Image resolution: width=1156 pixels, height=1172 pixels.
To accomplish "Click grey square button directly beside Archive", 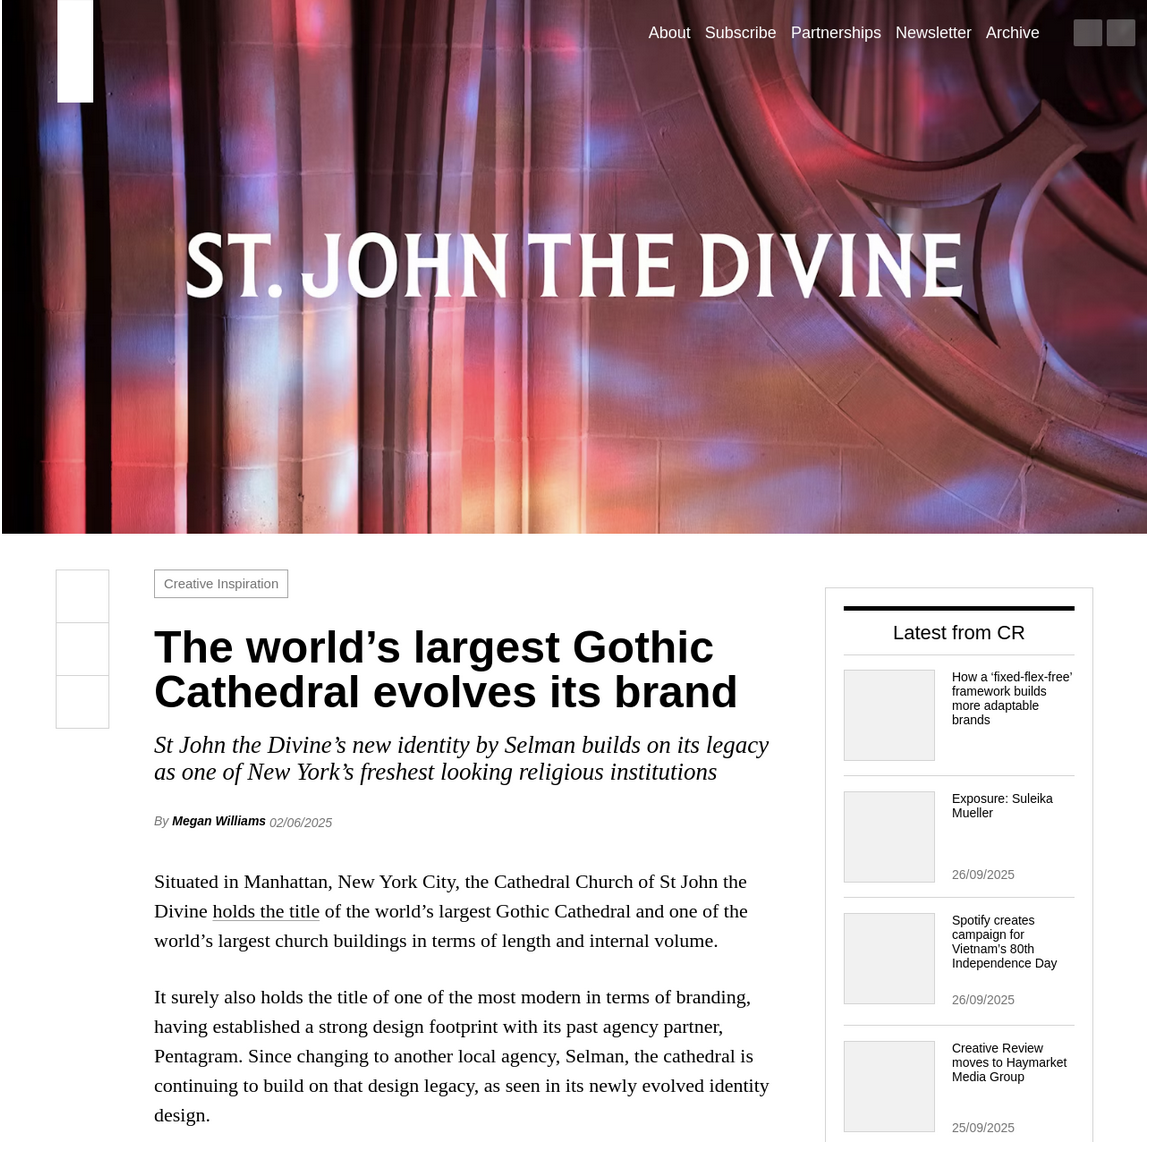I will [x=1087, y=33].
